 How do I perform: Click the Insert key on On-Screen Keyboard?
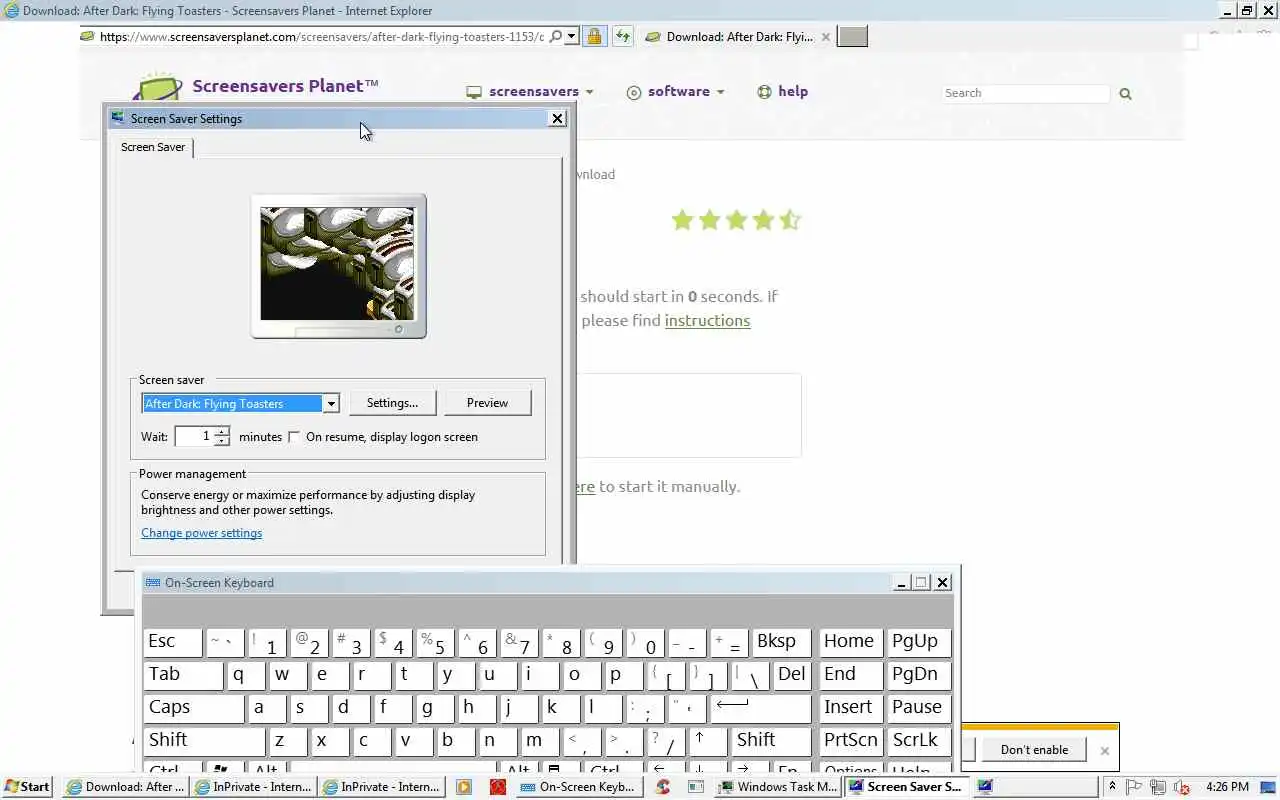click(x=850, y=708)
